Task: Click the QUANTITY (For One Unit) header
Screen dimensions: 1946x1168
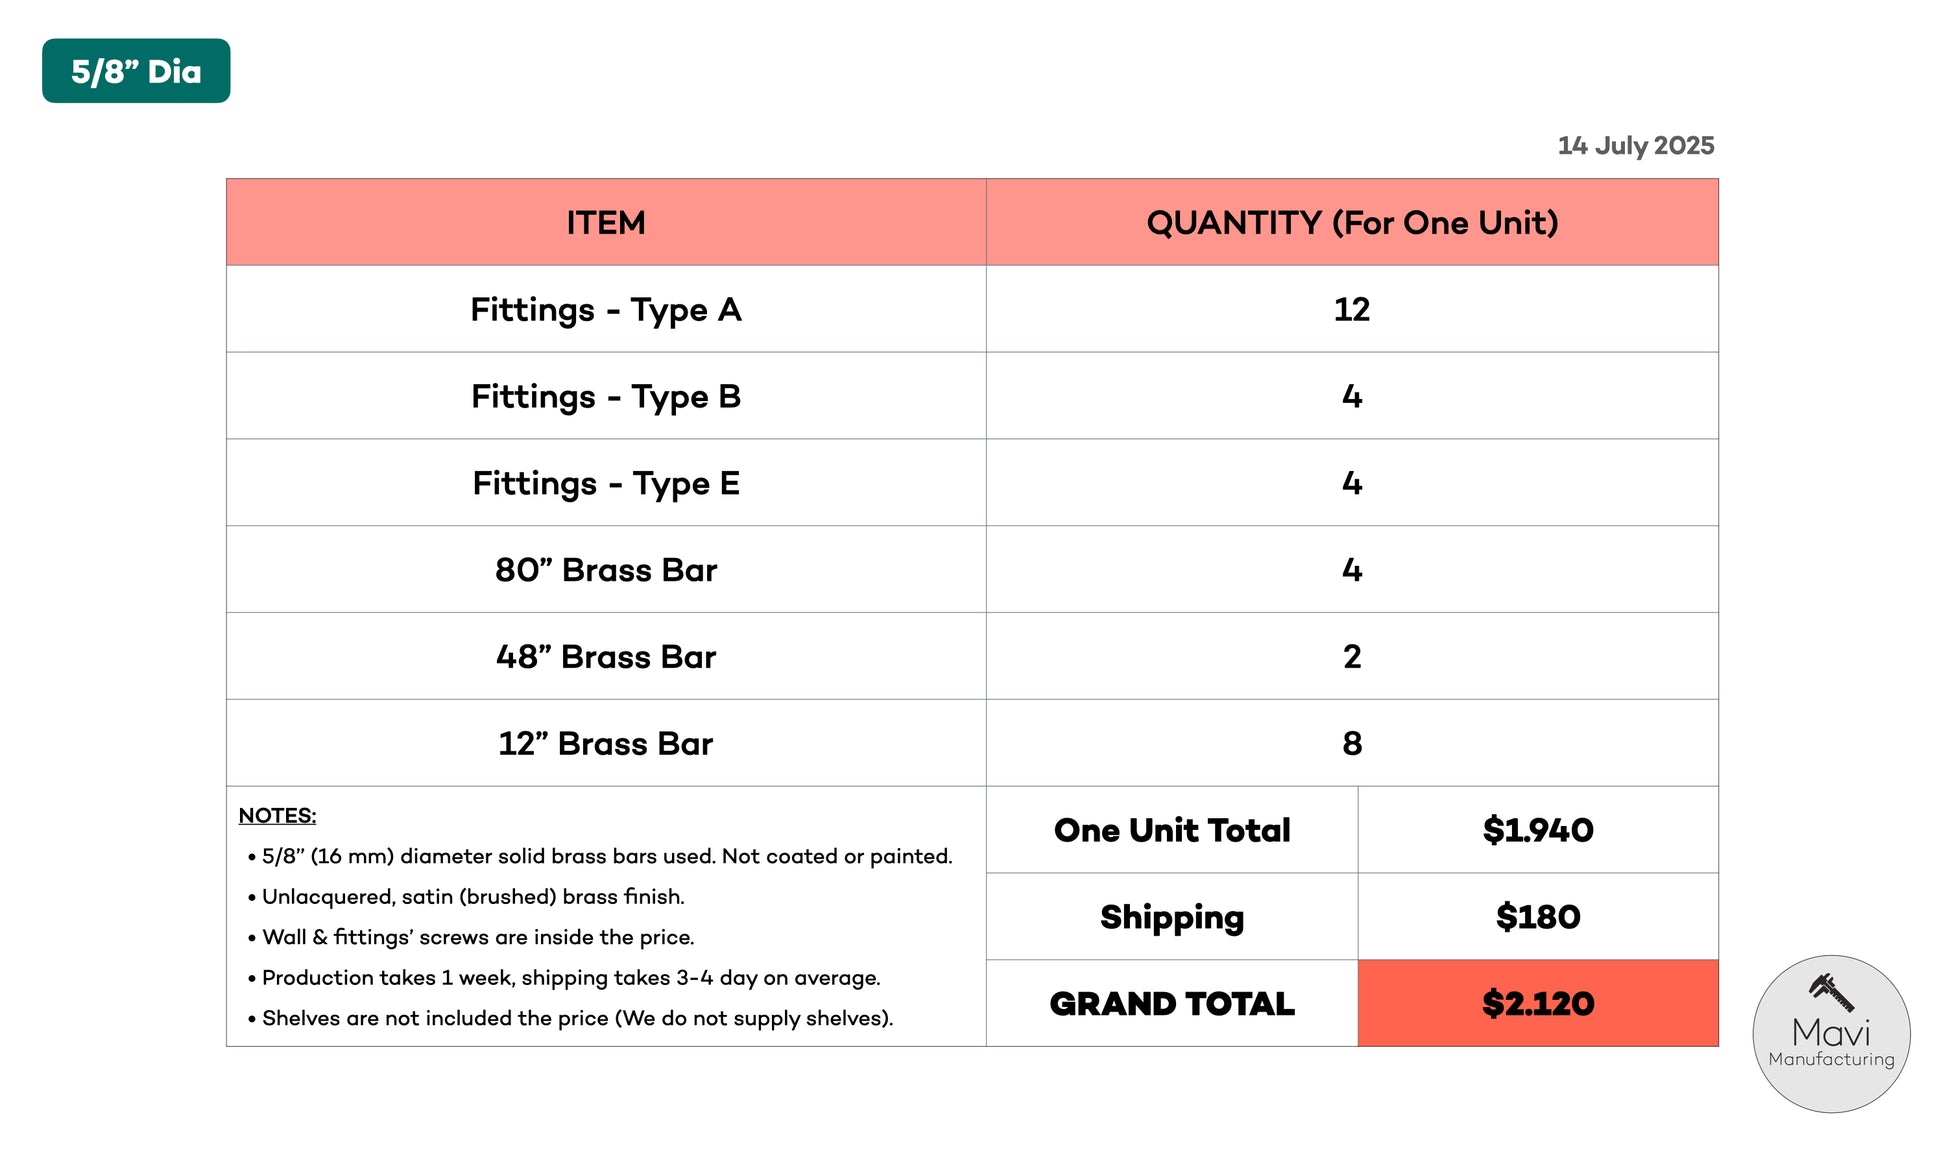Action: [x=1352, y=222]
